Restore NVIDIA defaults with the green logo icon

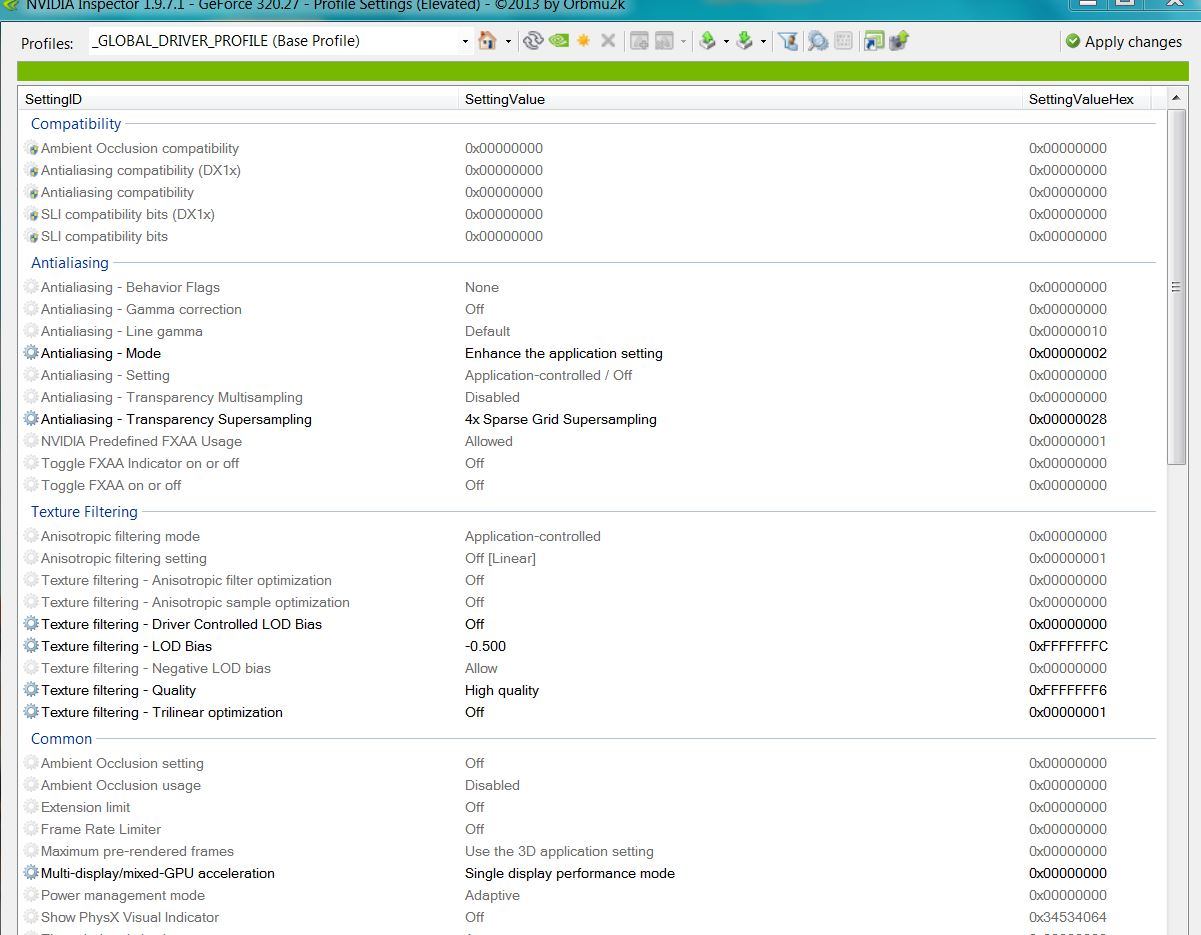click(x=559, y=41)
